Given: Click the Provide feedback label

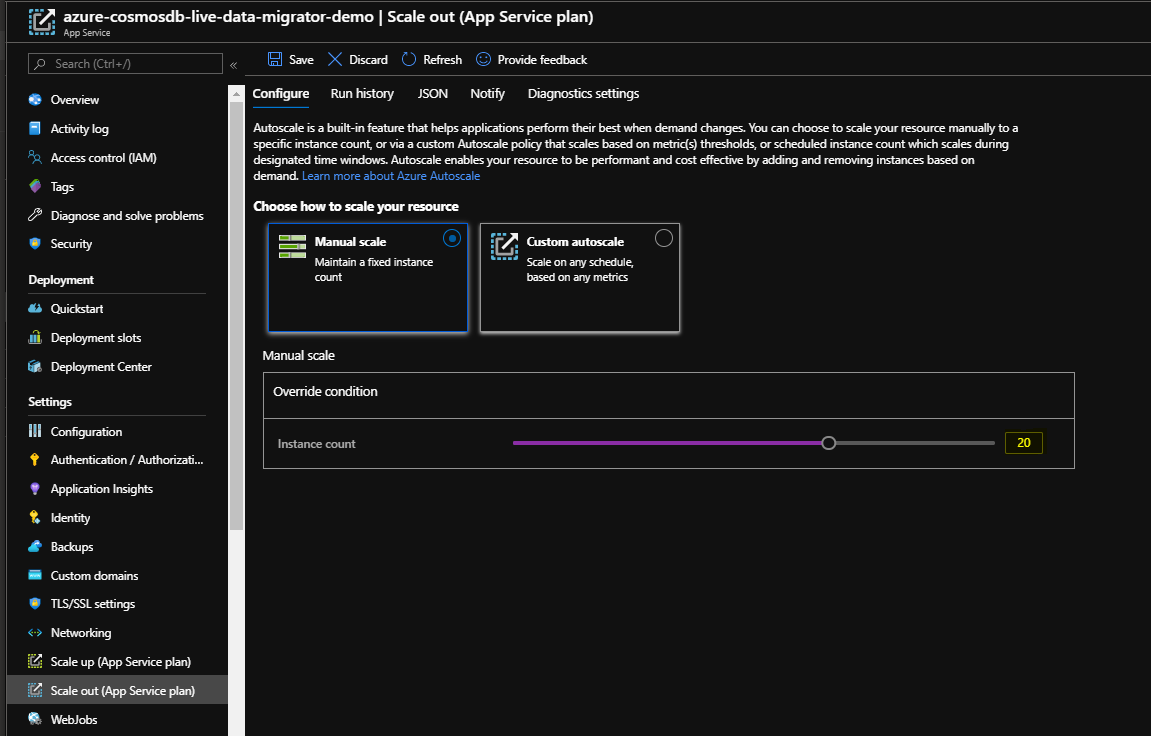Looking at the screenshot, I should (542, 60).
